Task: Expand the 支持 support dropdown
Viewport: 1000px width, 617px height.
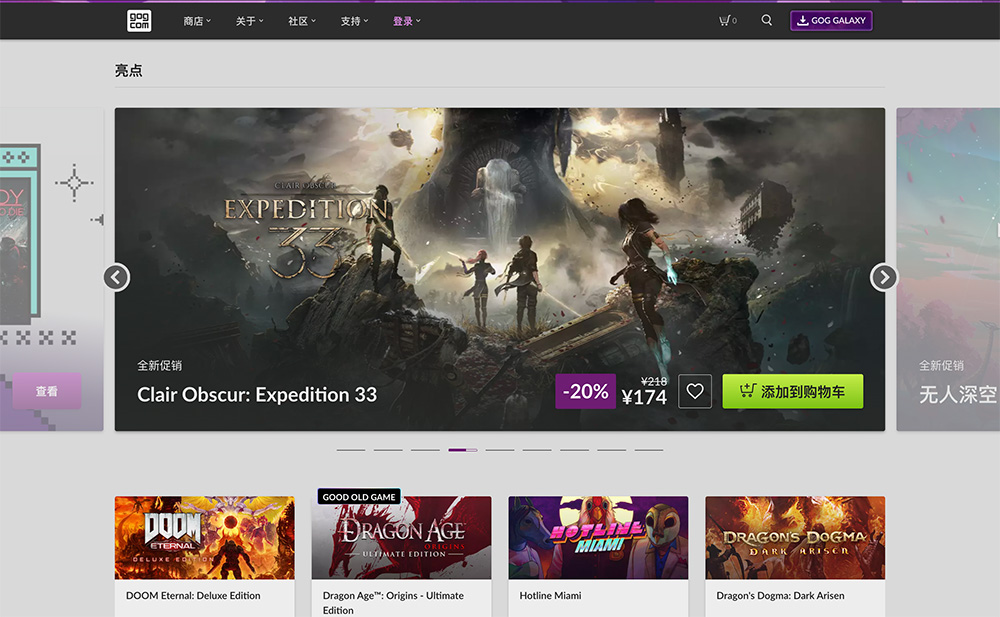Action: click(x=354, y=21)
